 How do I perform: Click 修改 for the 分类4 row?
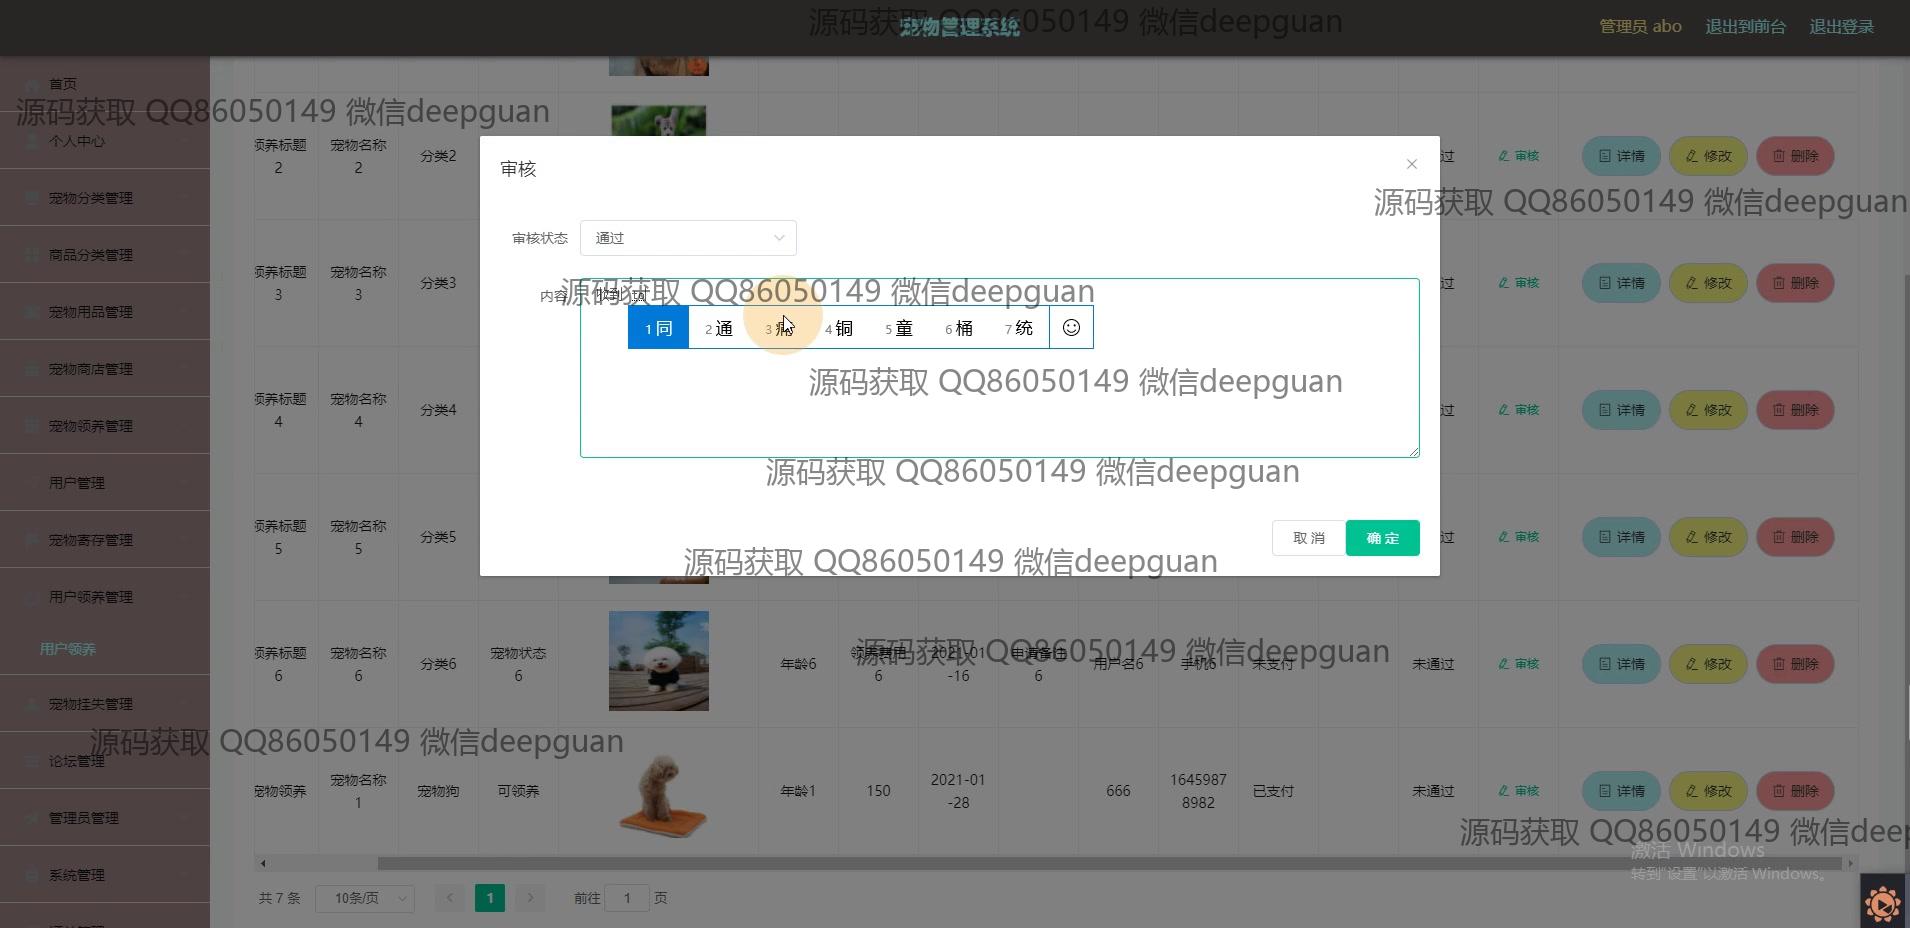1708,410
